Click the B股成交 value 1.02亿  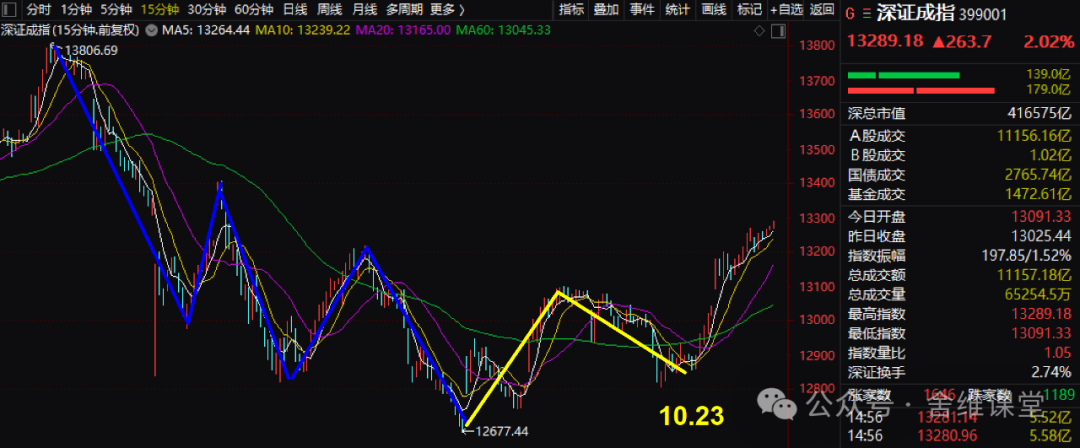click(1051, 155)
